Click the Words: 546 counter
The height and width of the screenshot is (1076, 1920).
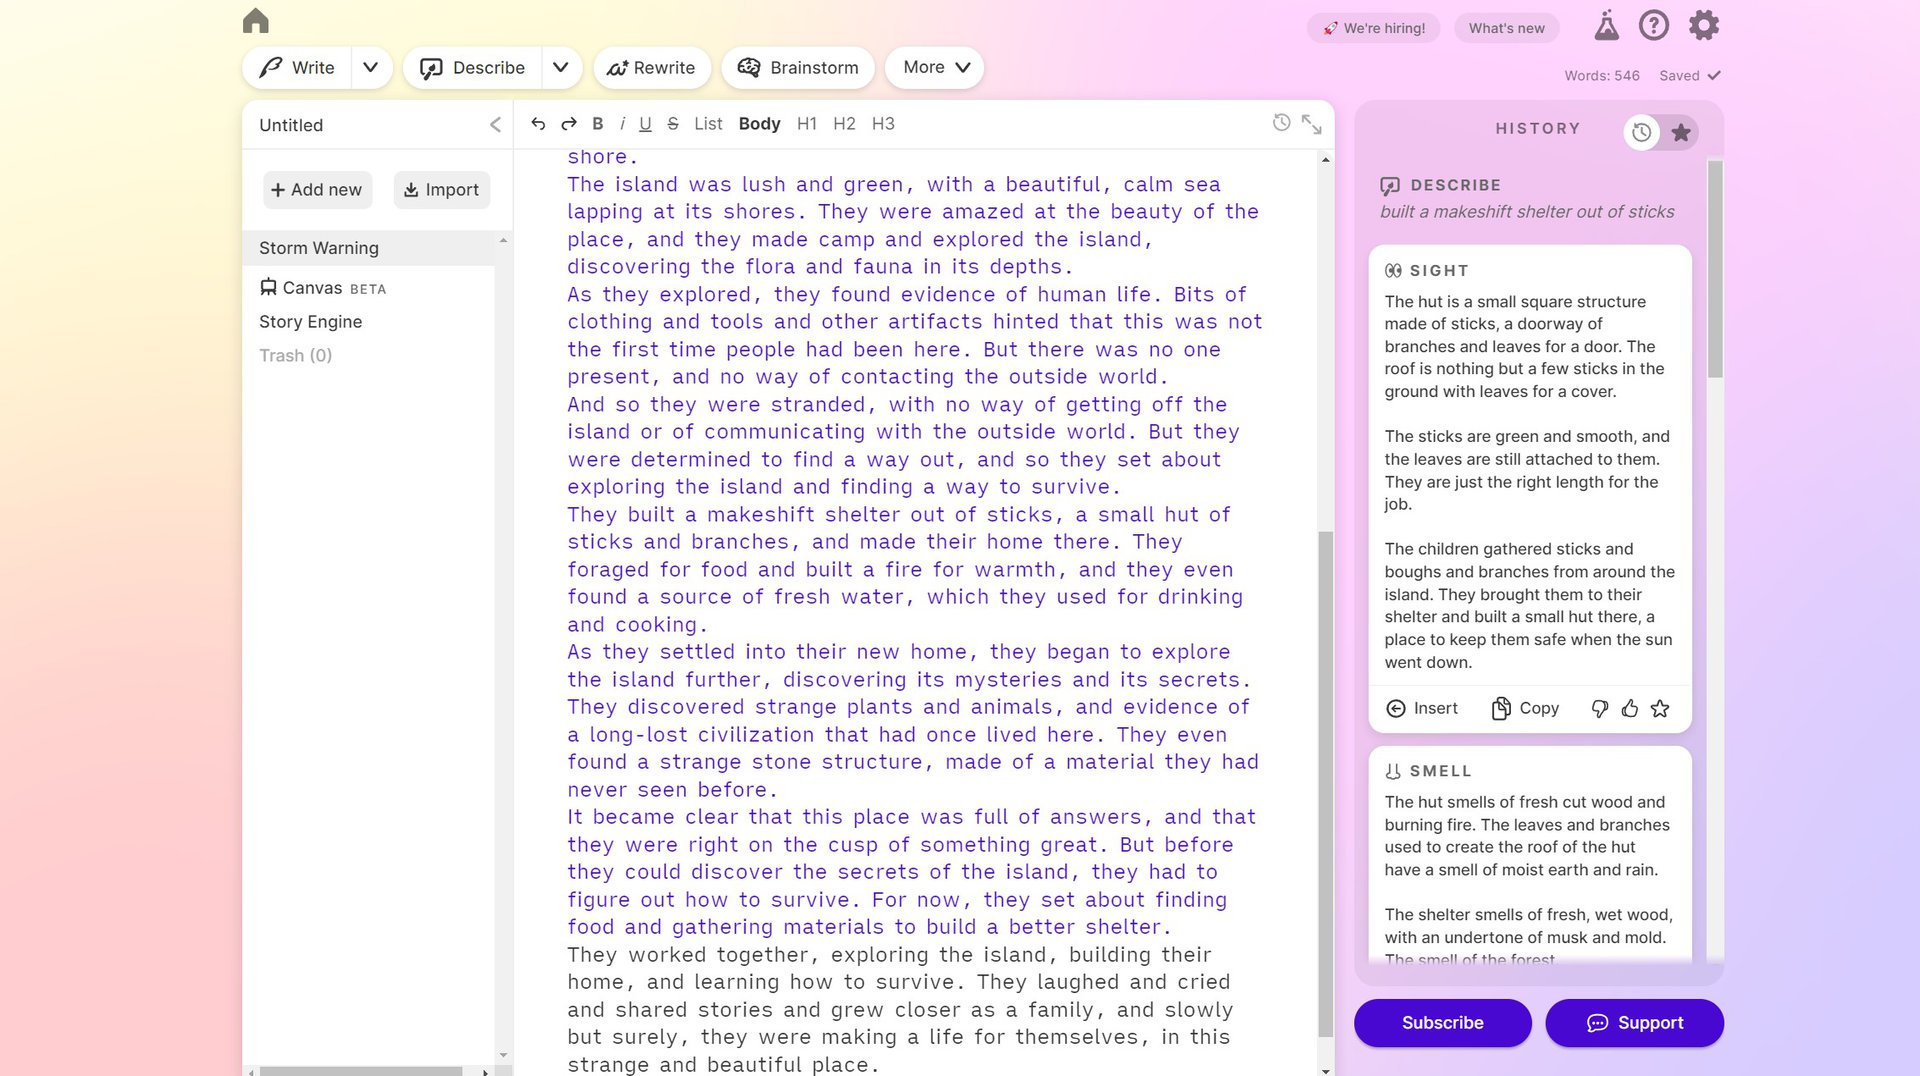tap(1602, 76)
